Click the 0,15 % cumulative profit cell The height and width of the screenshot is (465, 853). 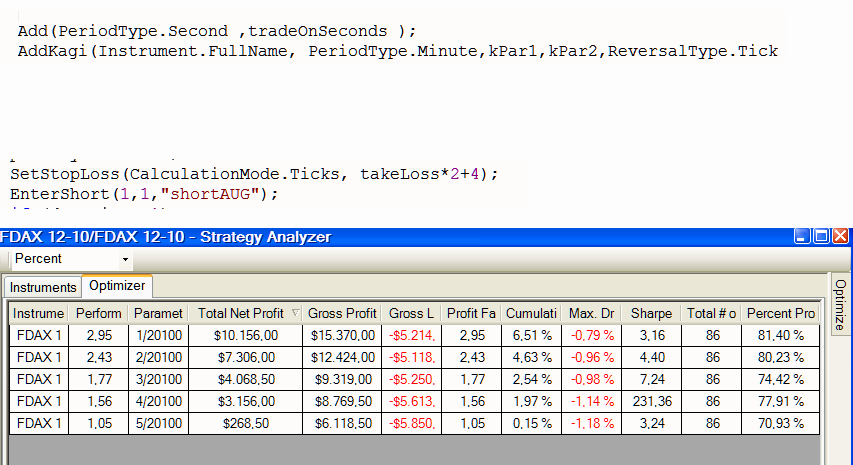pos(531,423)
